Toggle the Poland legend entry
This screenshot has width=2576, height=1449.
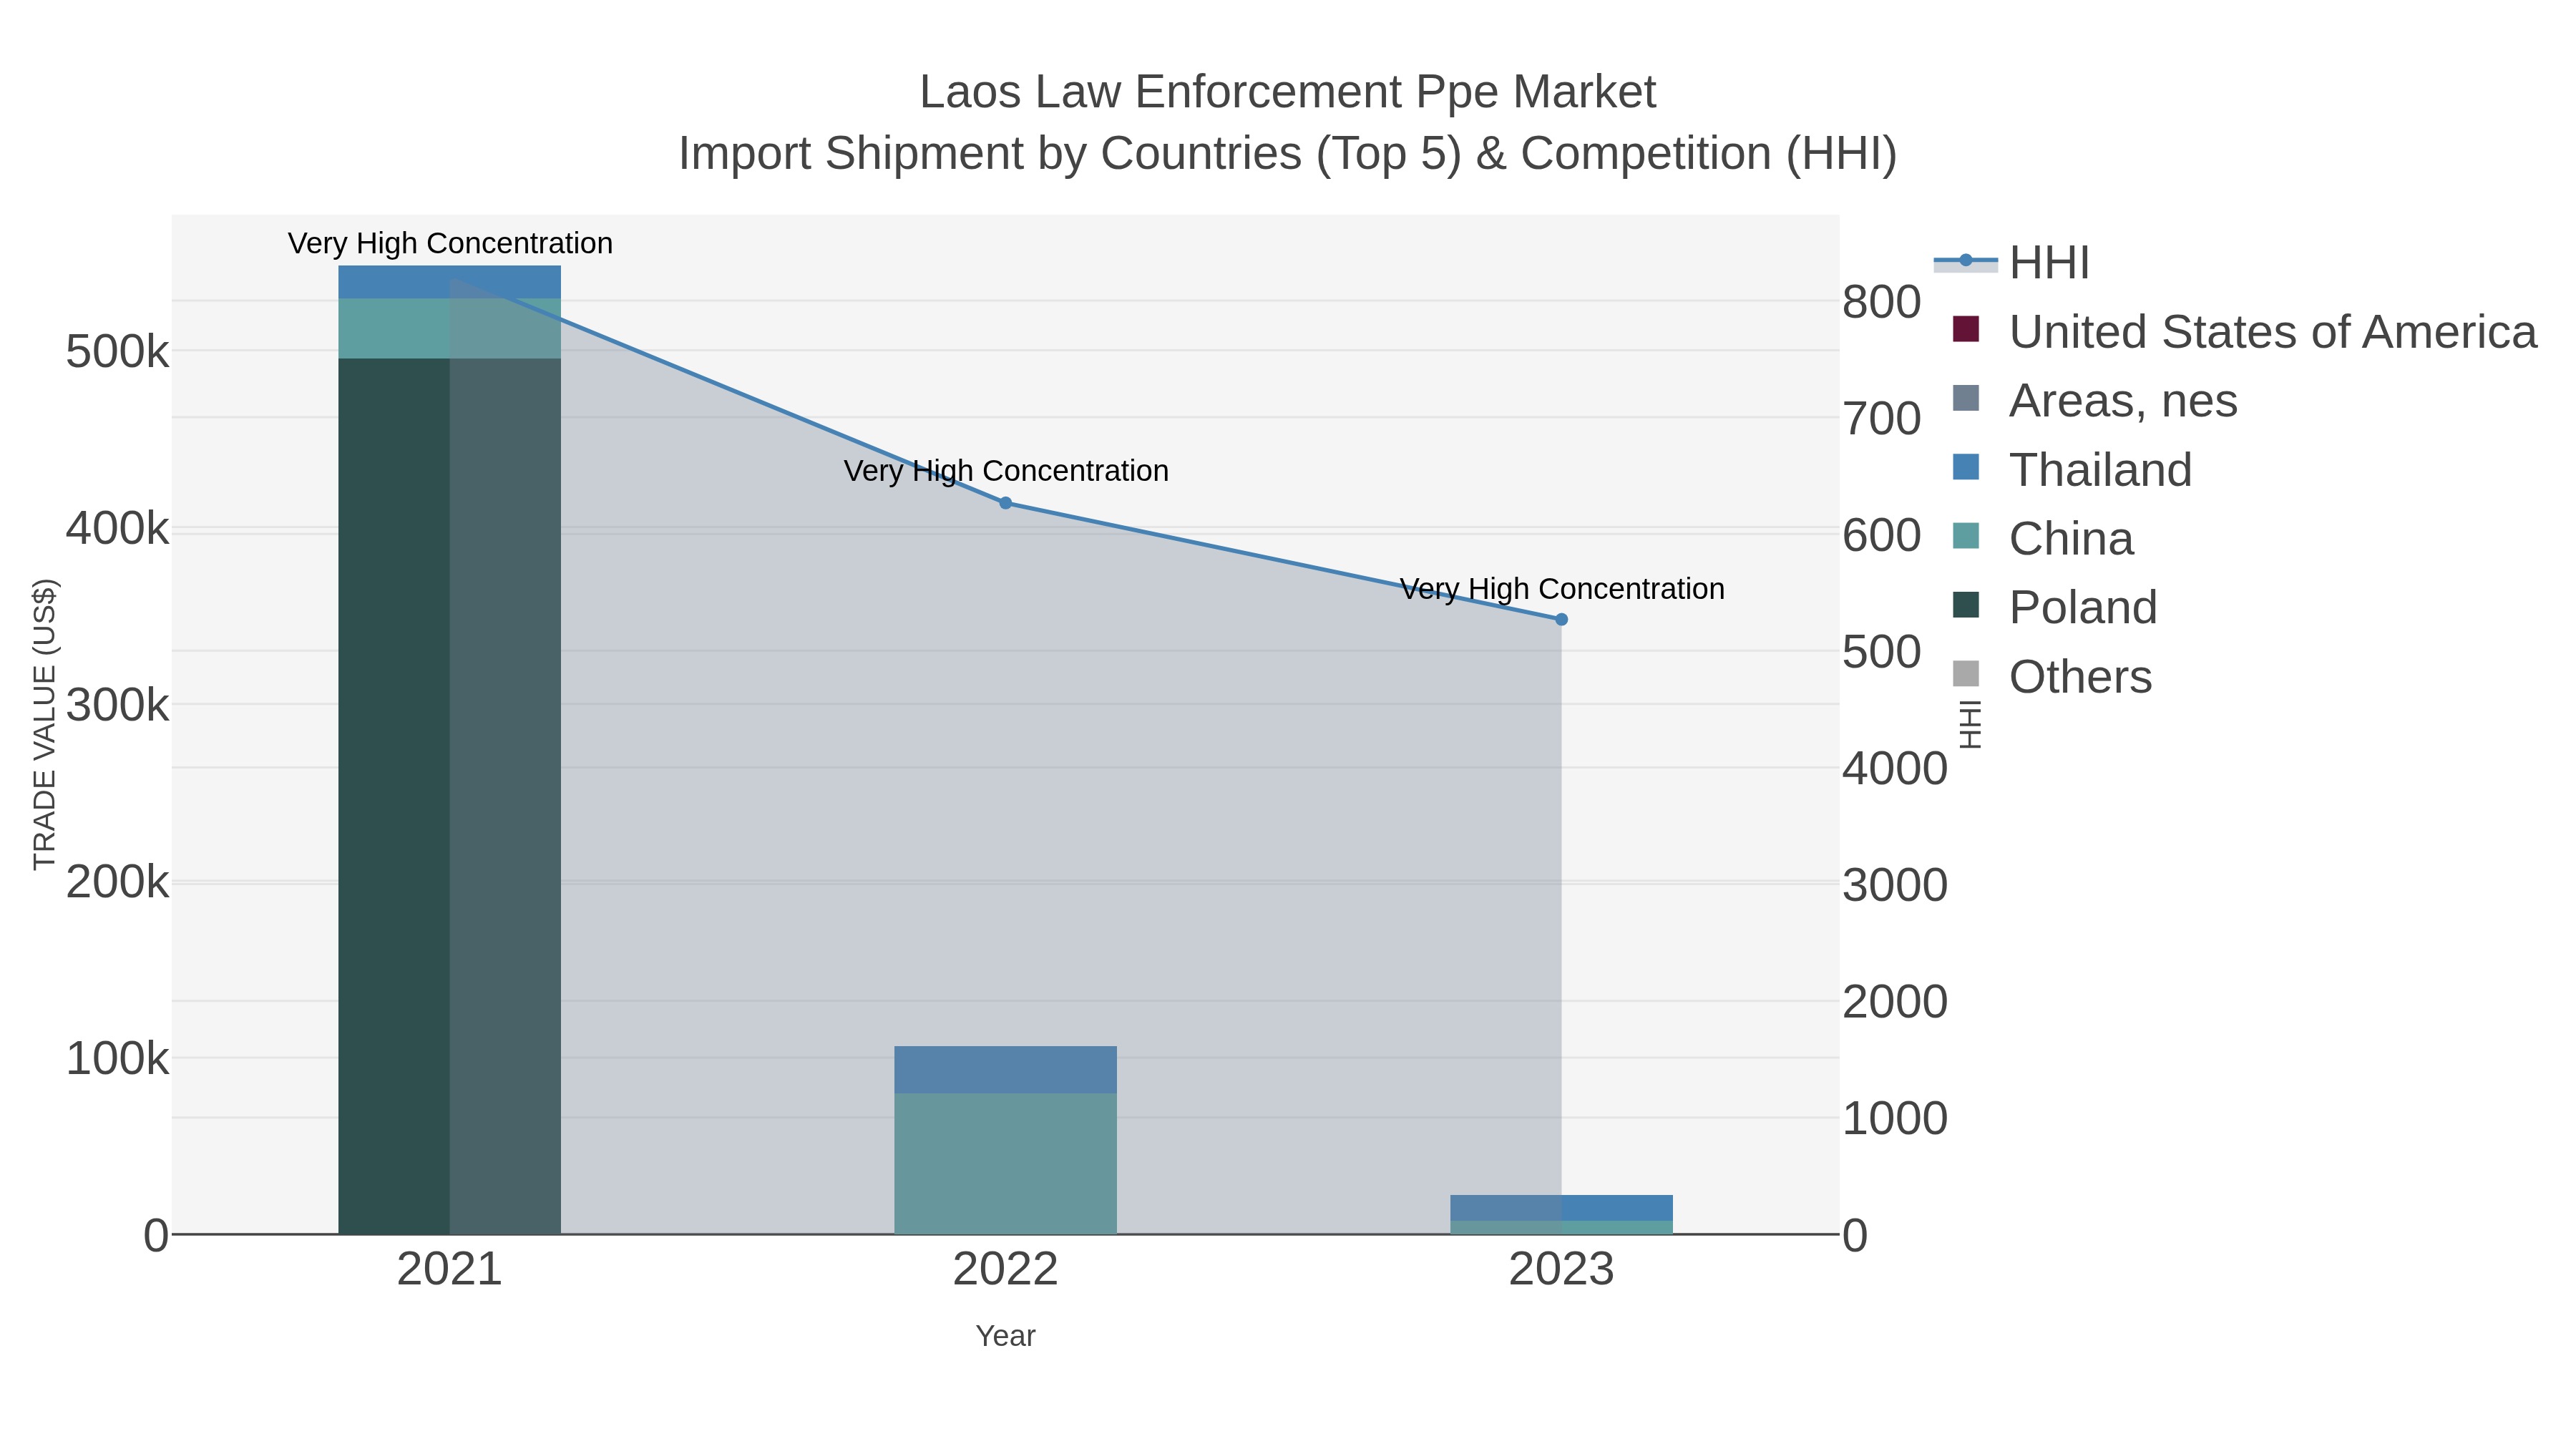click(2054, 608)
